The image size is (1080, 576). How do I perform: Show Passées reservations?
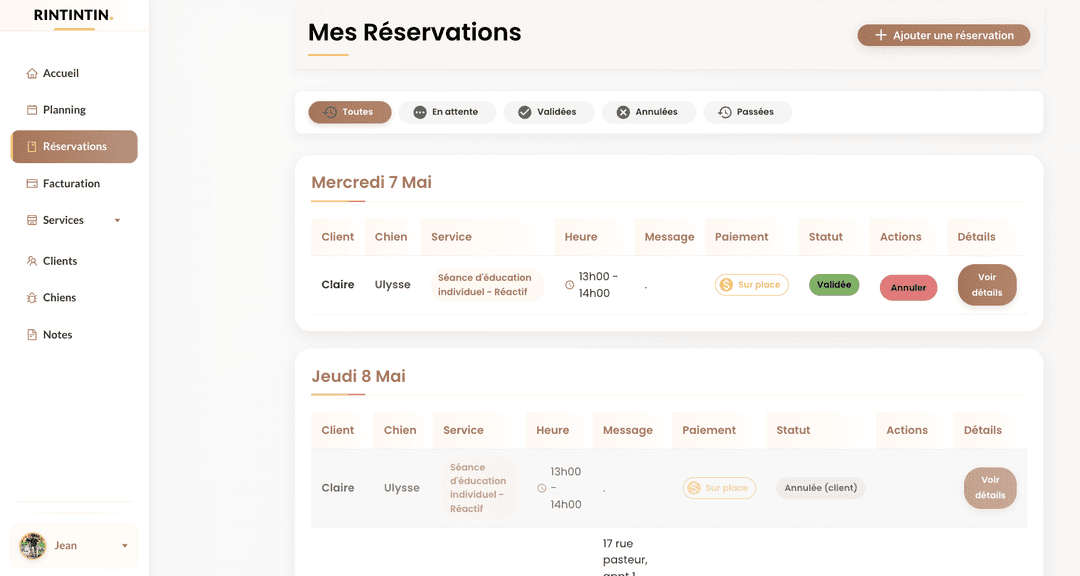(747, 112)
